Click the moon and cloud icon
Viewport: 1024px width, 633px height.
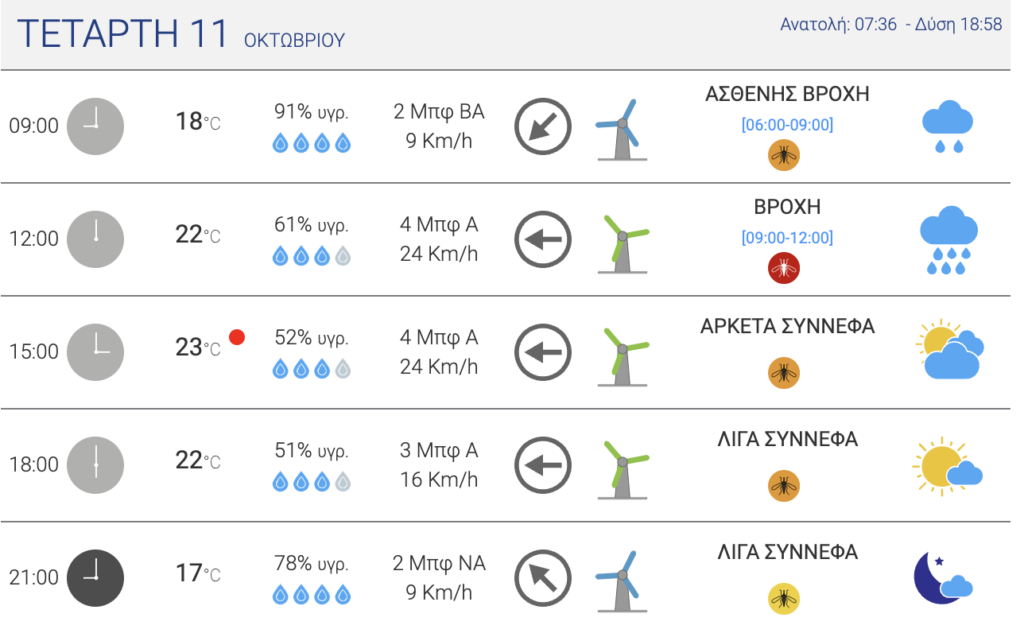(943, 577)
